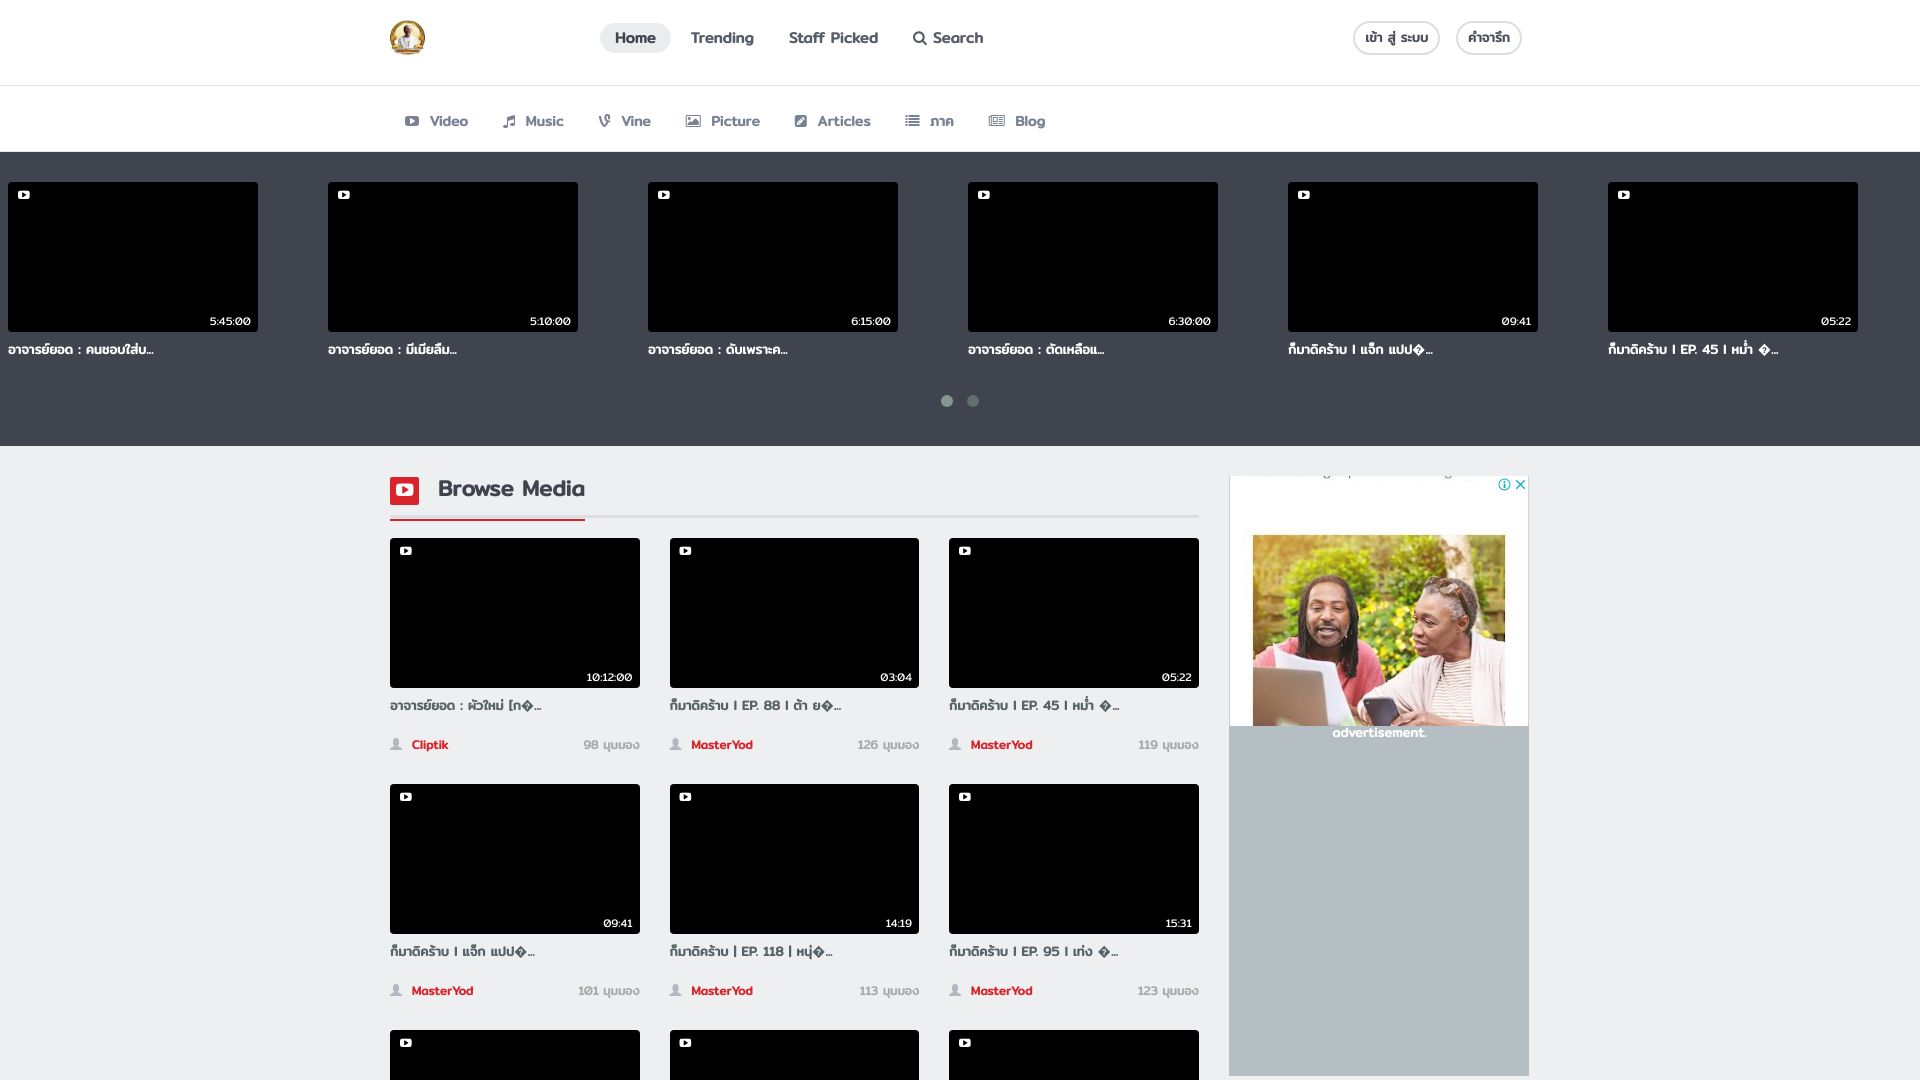
Task: Open carousel video with duration 6:15:00
Action: pos(773,257)
